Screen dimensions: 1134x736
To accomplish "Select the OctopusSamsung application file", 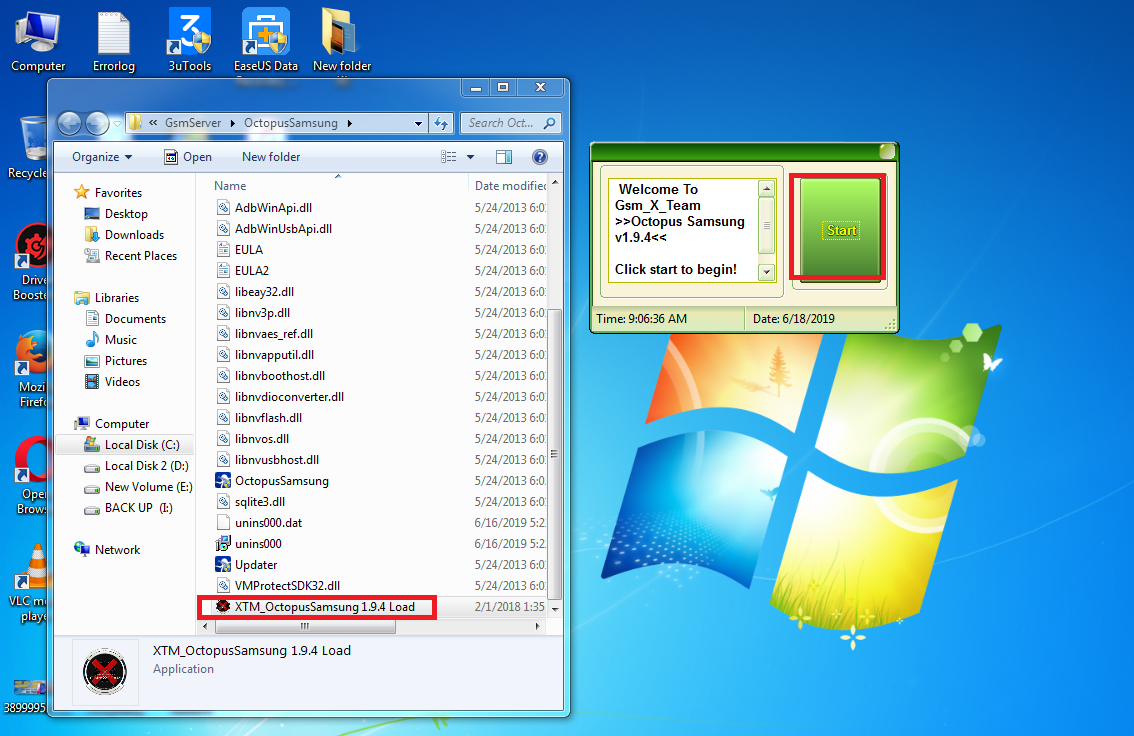I will (x=272, y=481).
